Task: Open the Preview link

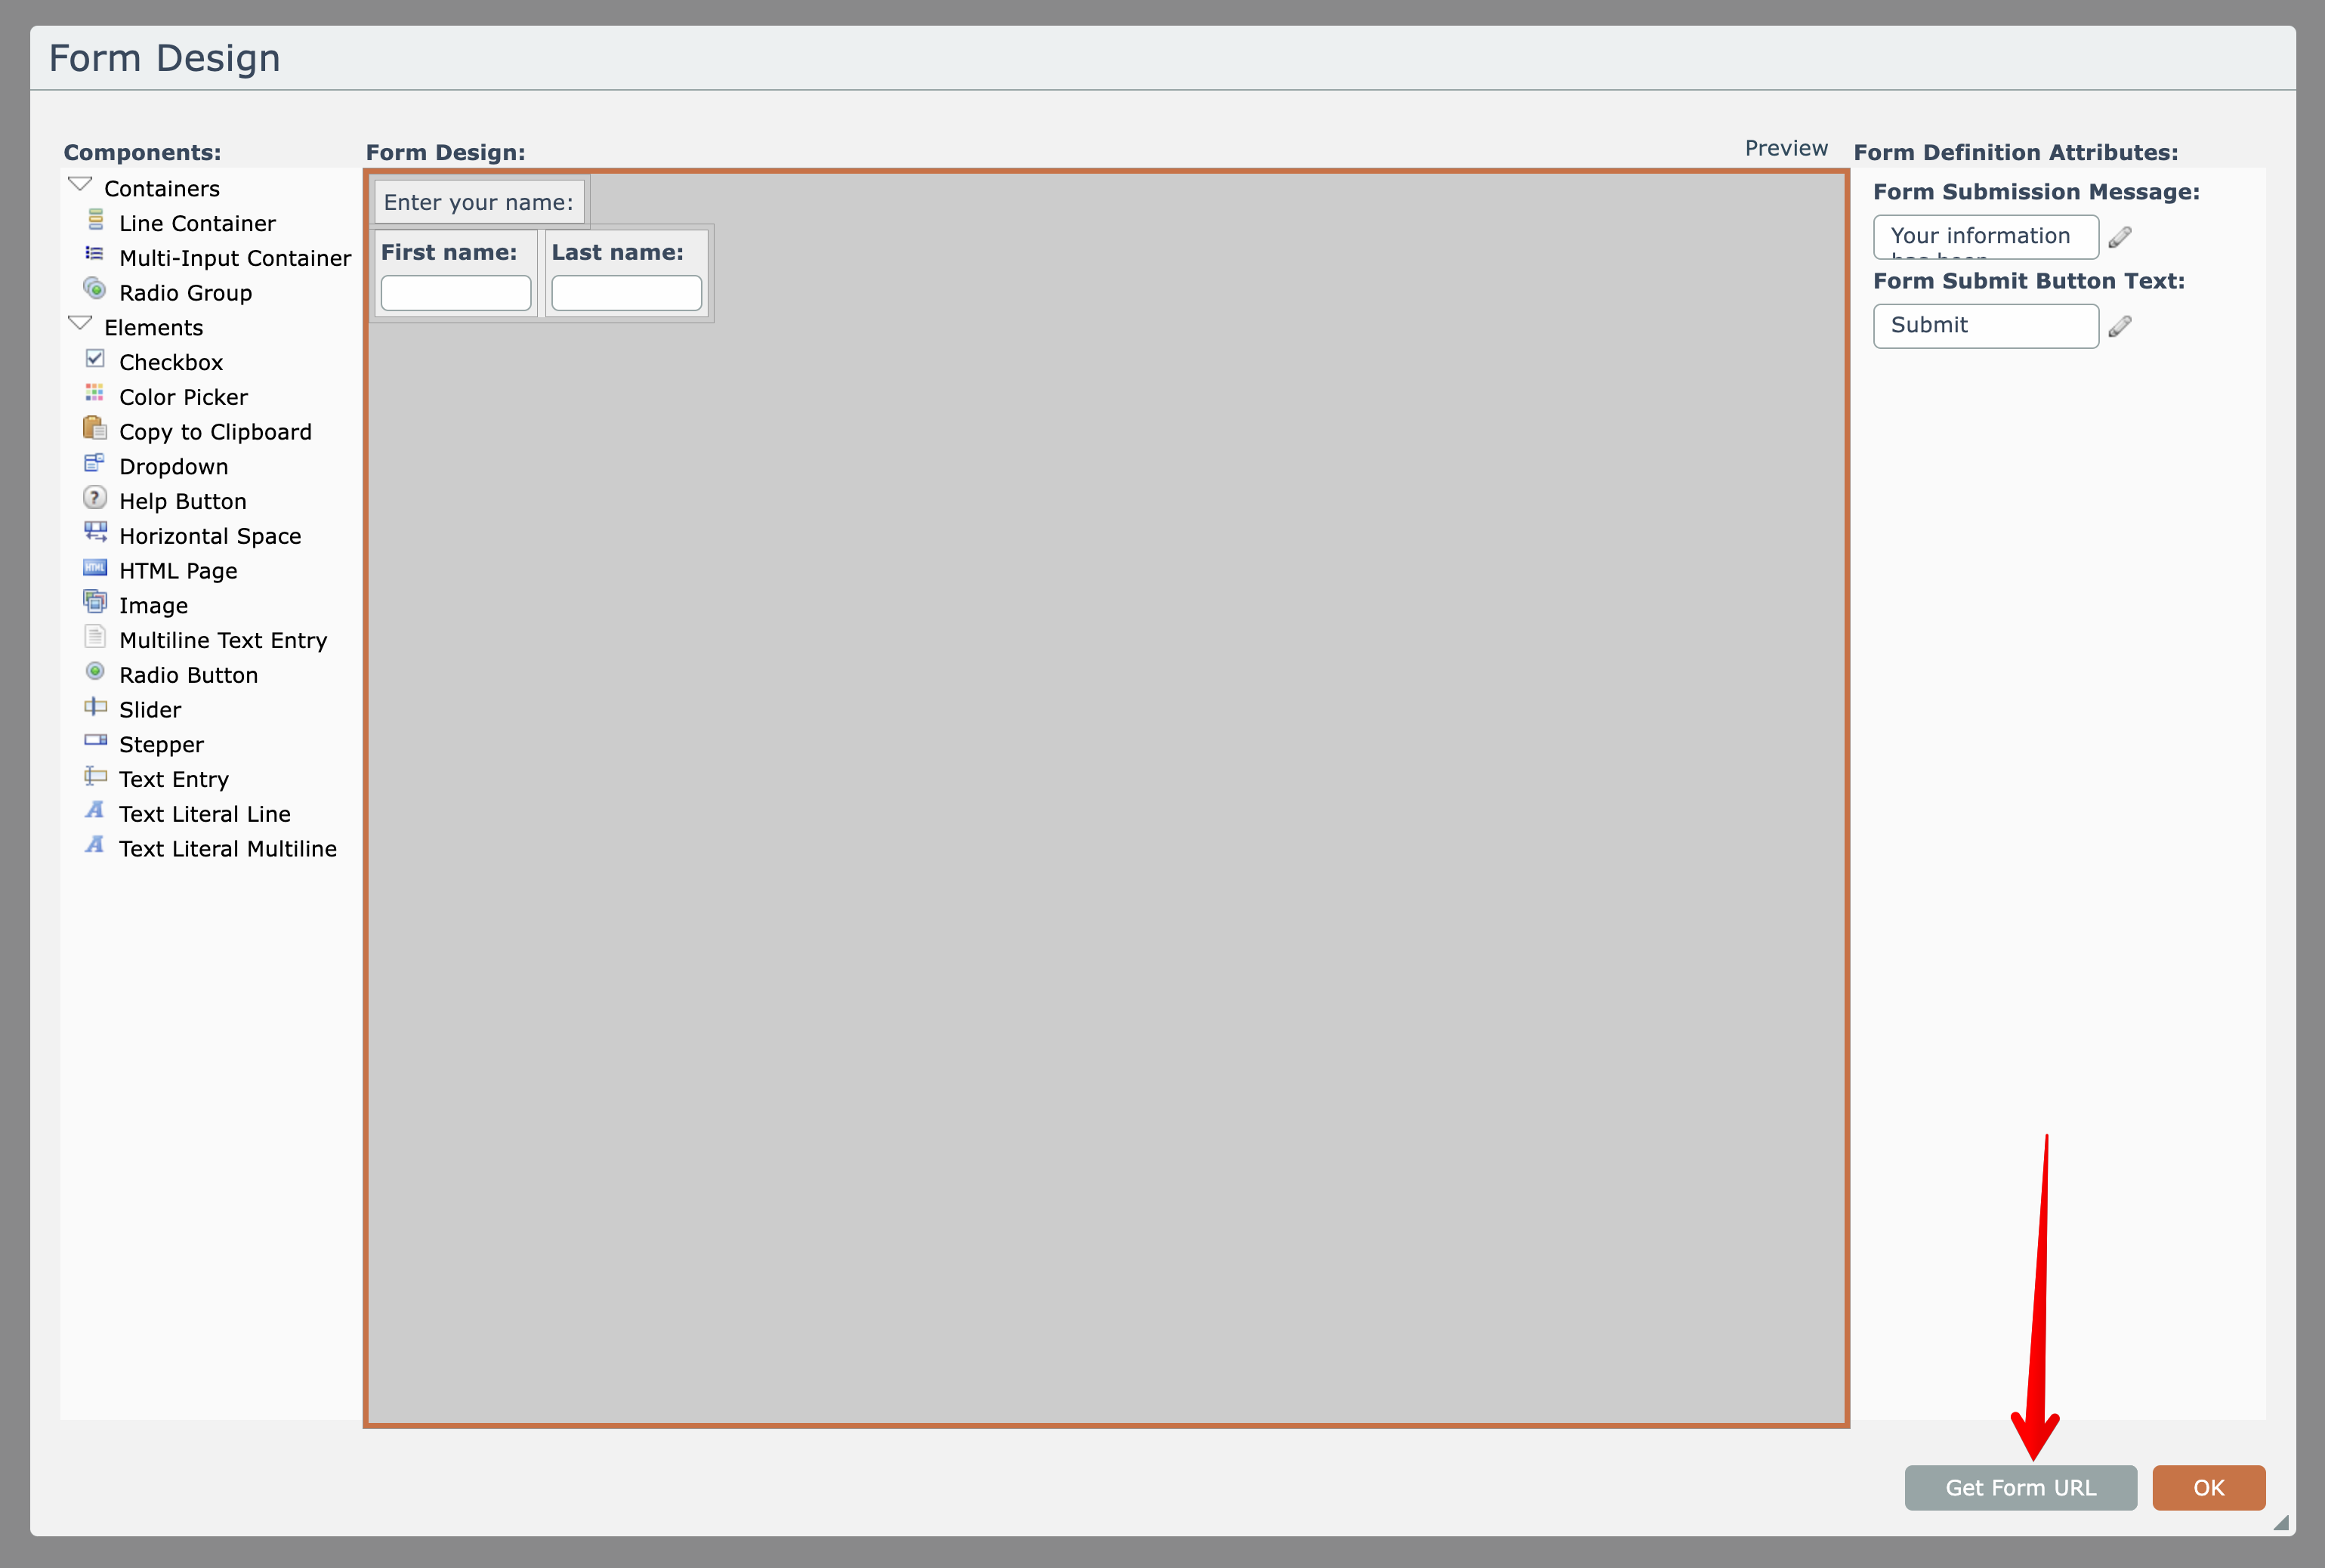Action: 1786,148
